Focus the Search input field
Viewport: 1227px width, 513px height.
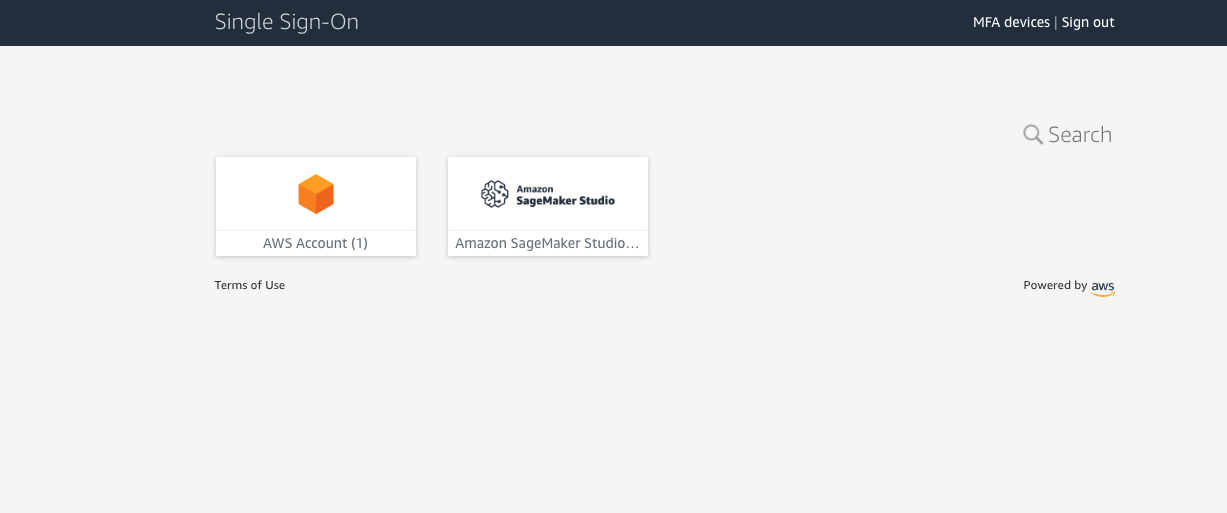[1080, 134]
